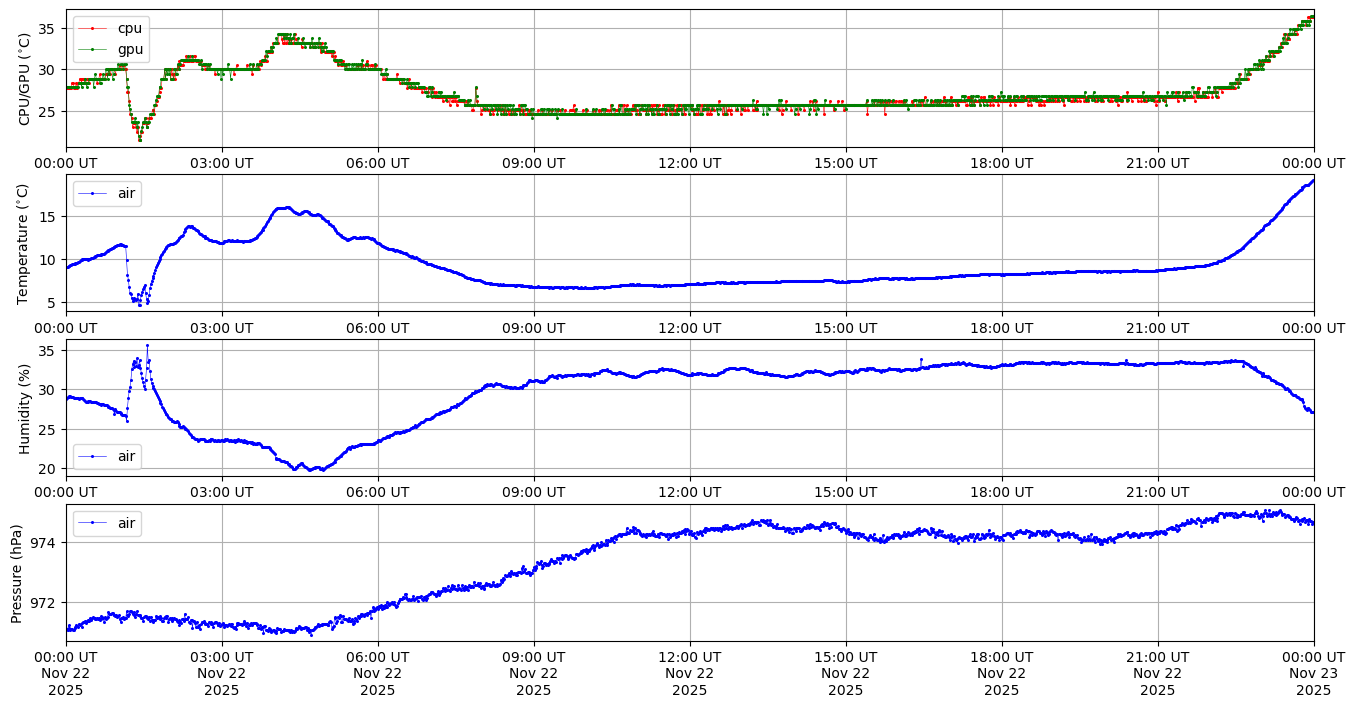Click the air legend in Humidity plot
1355x707 pixels.
tap(108, 456)
